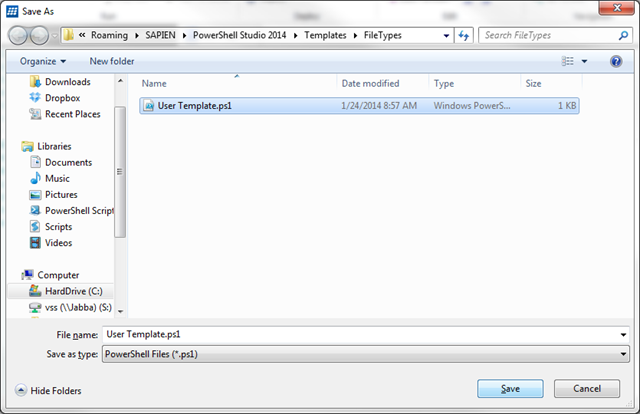Select the Roaming breadcrumb segment
640x414 pixels.
tap(109, 36)
